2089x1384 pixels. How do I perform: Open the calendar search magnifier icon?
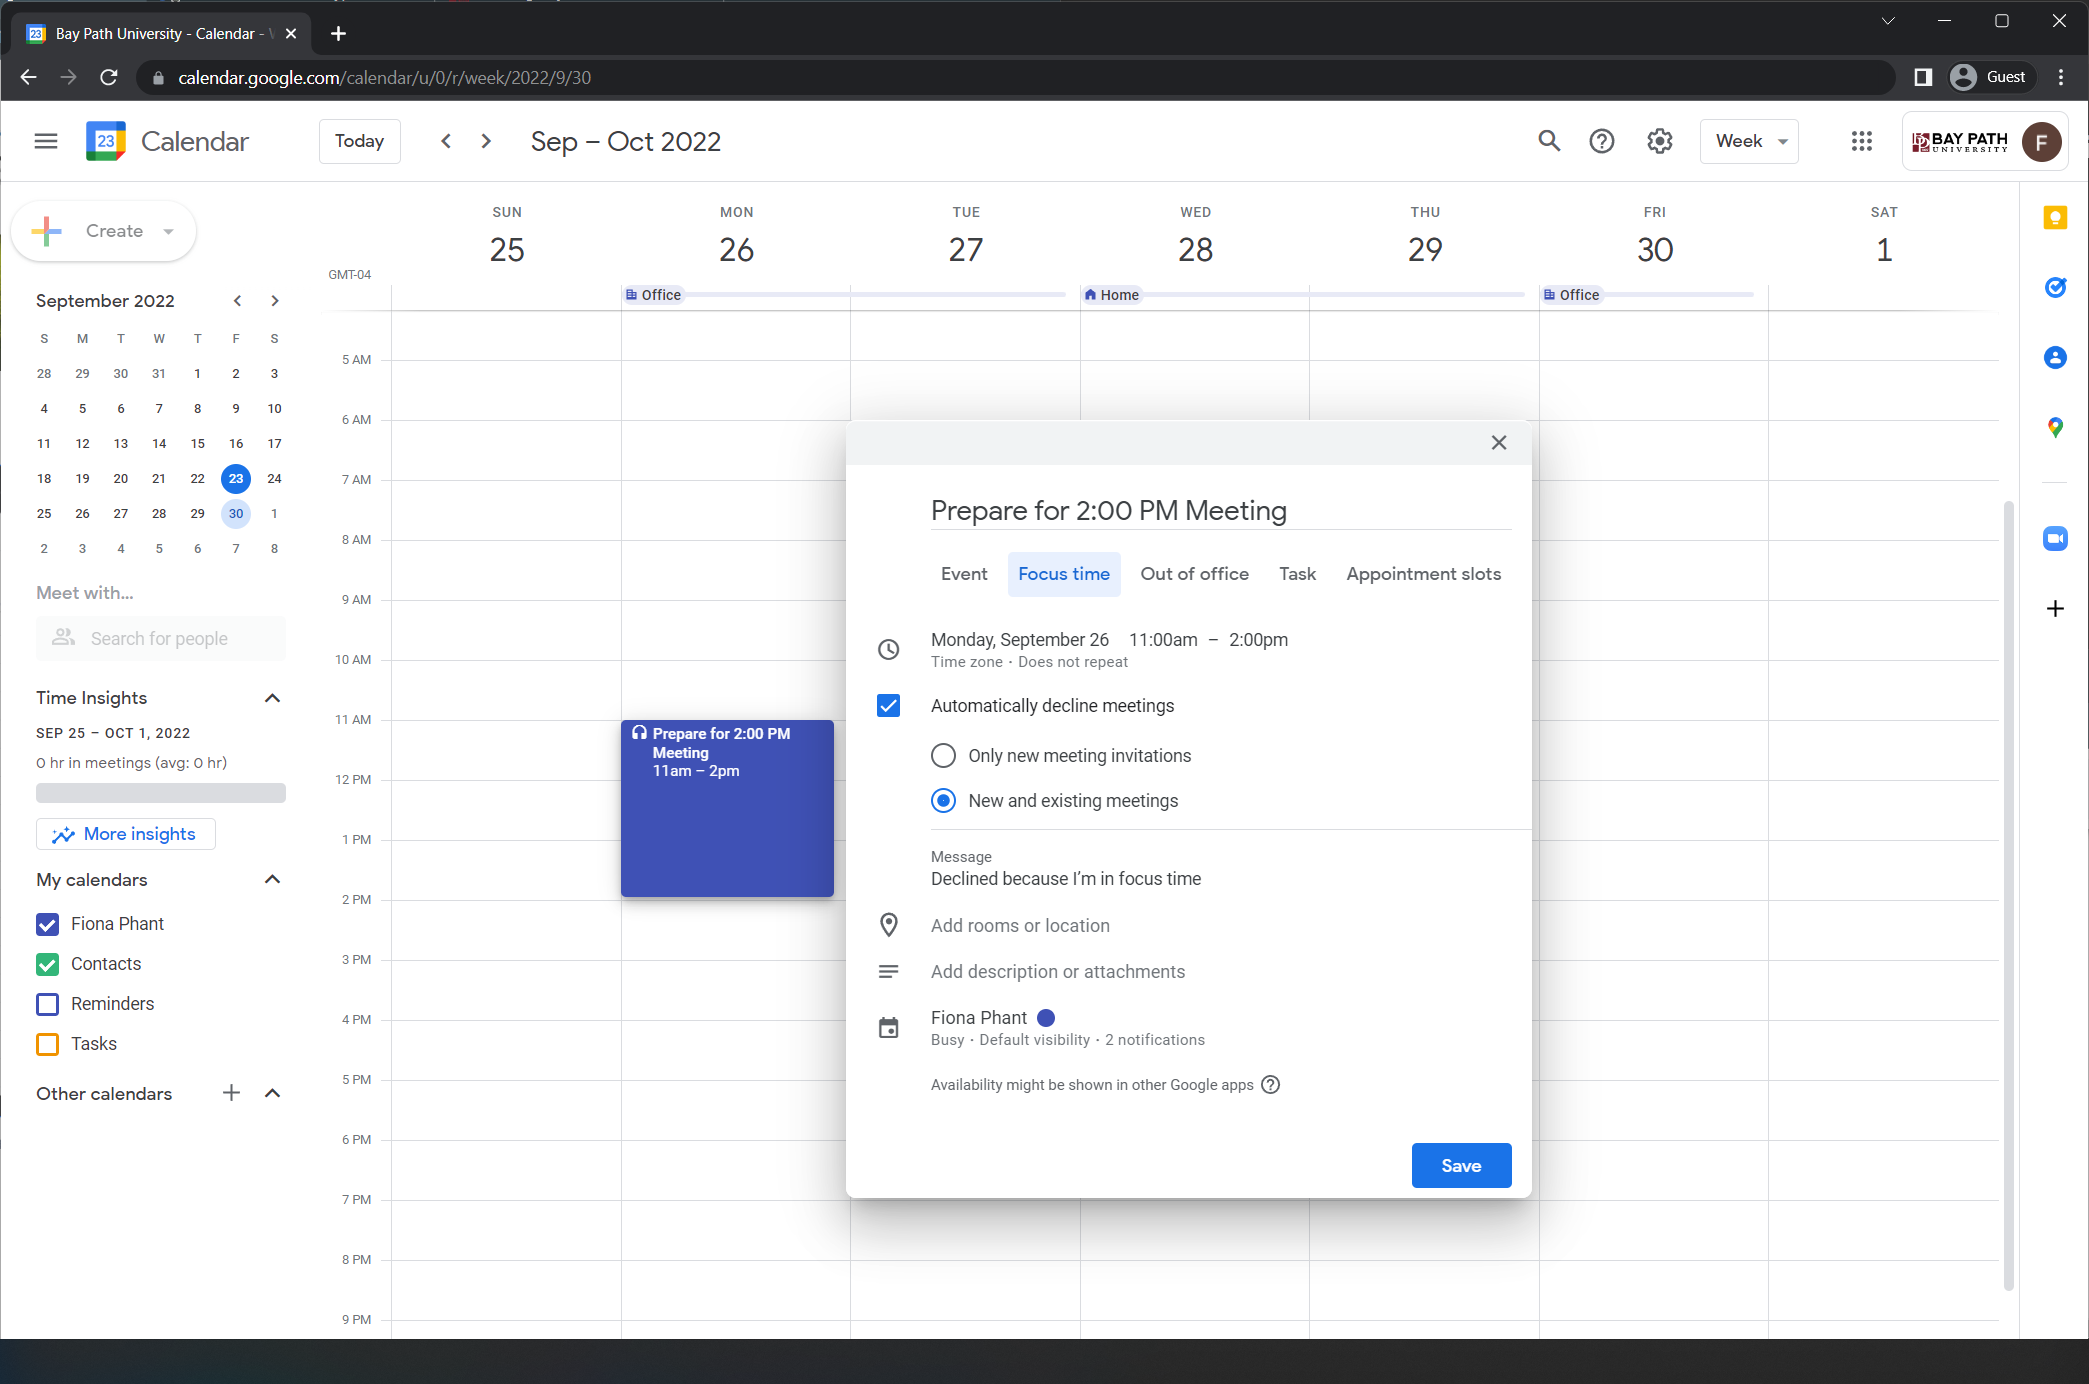click(x=1548, y=141)
